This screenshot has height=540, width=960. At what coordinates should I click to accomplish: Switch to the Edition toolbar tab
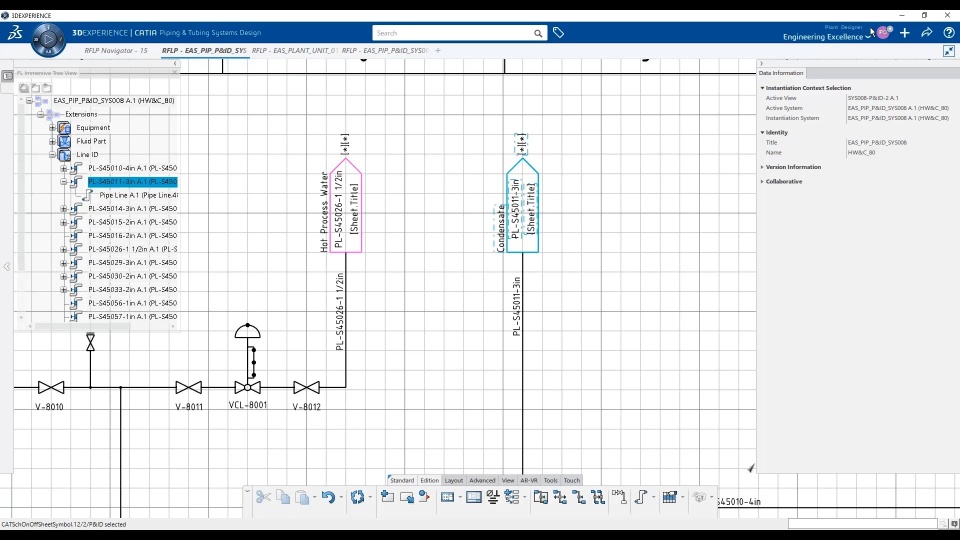[429, 480]
